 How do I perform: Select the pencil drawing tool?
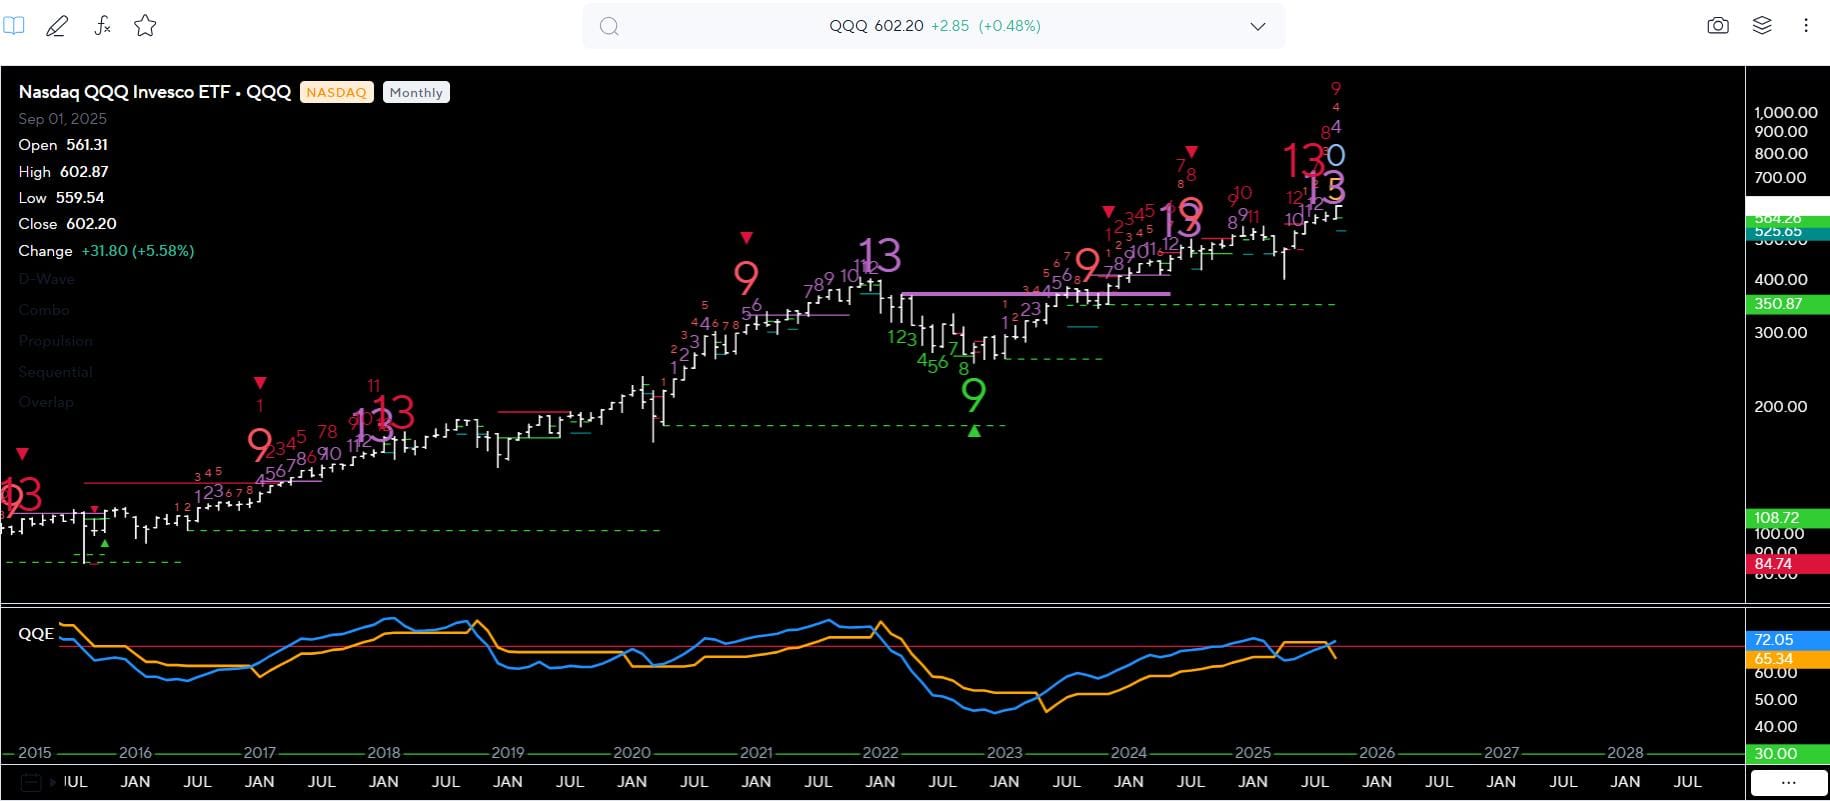click(x=57, y=26)
